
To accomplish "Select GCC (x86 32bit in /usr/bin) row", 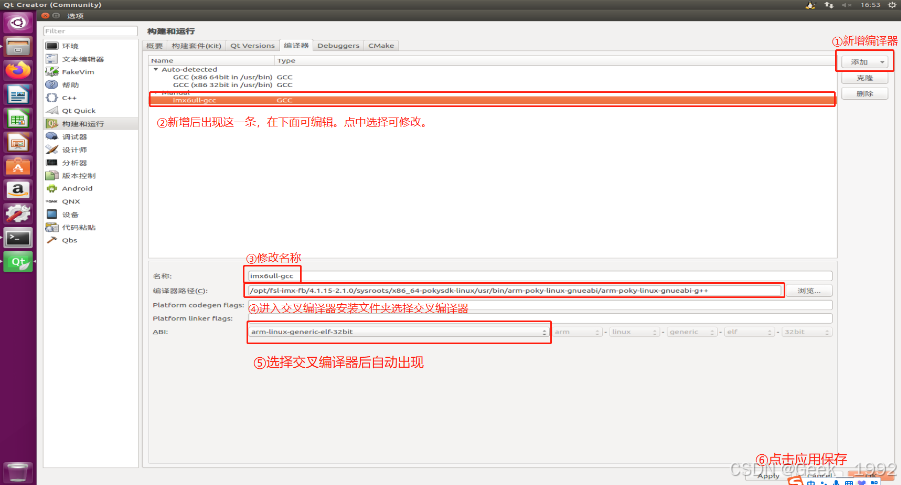I will (492, 85).
